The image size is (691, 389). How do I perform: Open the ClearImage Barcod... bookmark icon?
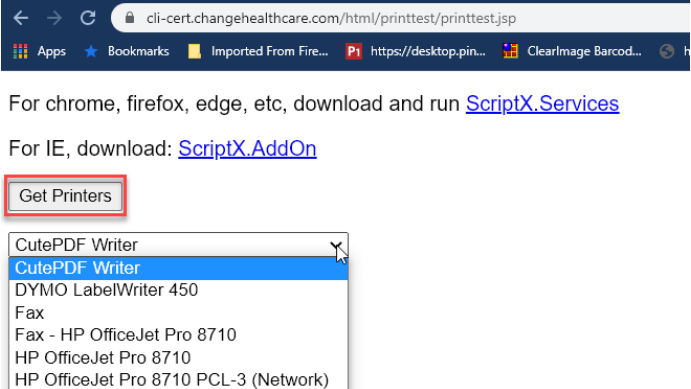tap(510, 52)
